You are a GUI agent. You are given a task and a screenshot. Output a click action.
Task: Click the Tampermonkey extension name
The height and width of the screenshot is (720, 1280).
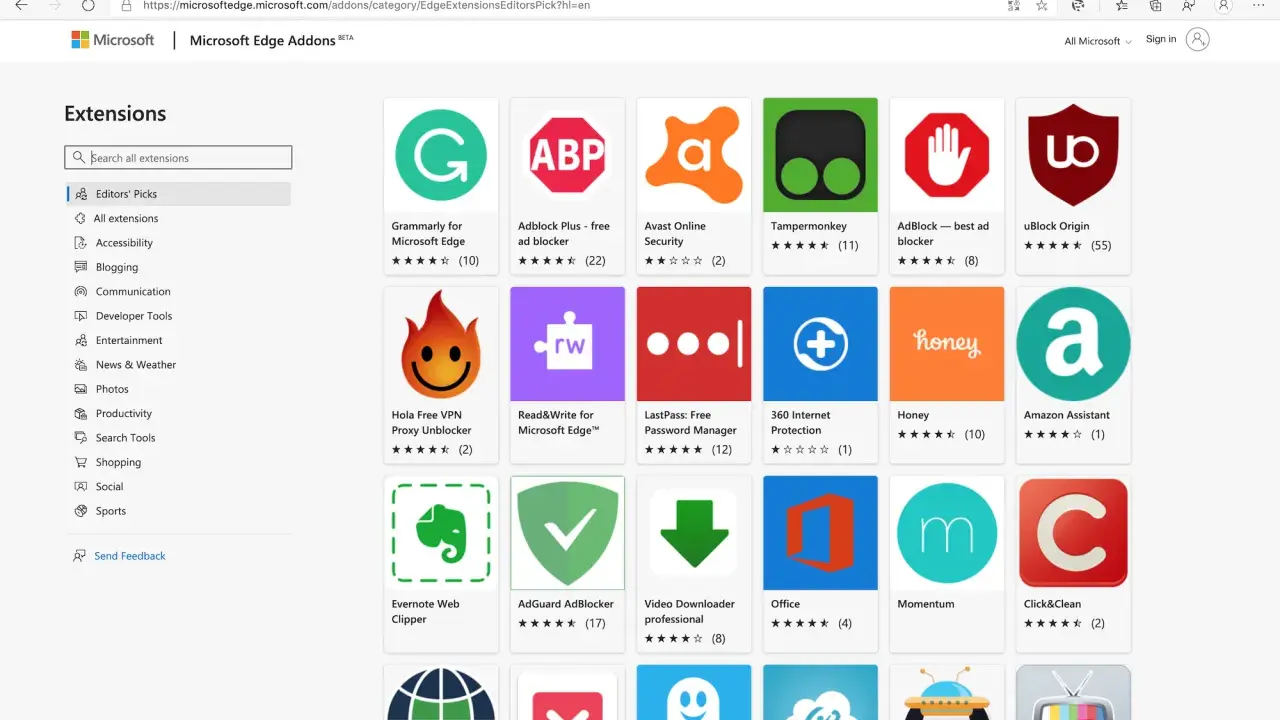(x=809, y=226)
